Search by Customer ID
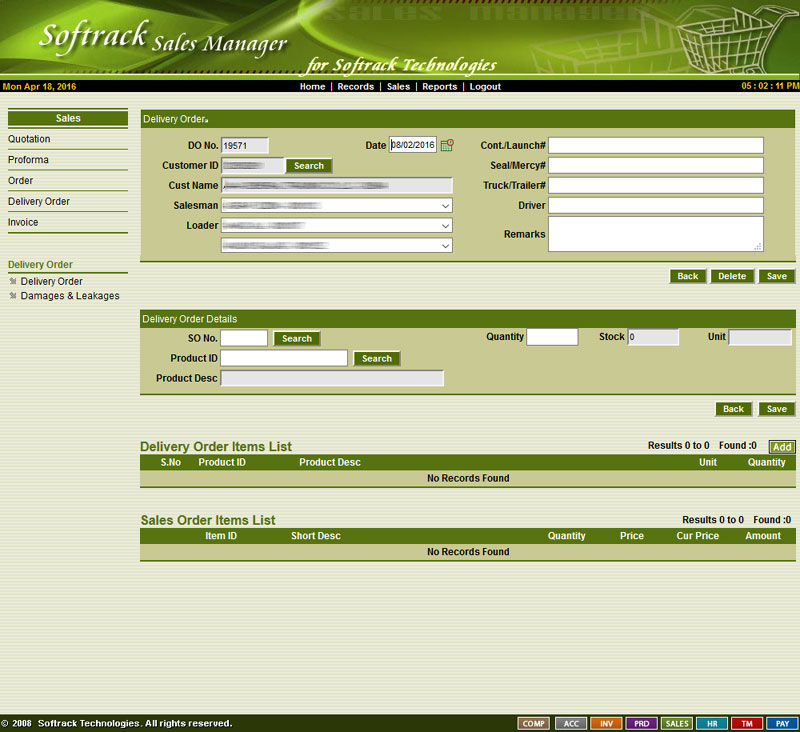800x732 pixels. [309, 166]
